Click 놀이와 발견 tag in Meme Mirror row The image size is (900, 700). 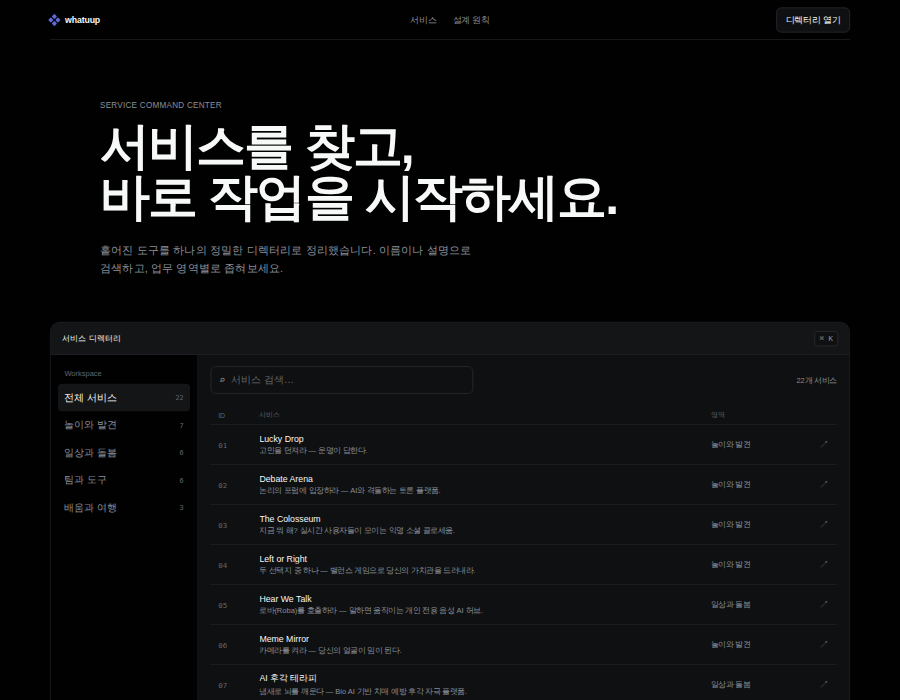(x=731, y=644)
